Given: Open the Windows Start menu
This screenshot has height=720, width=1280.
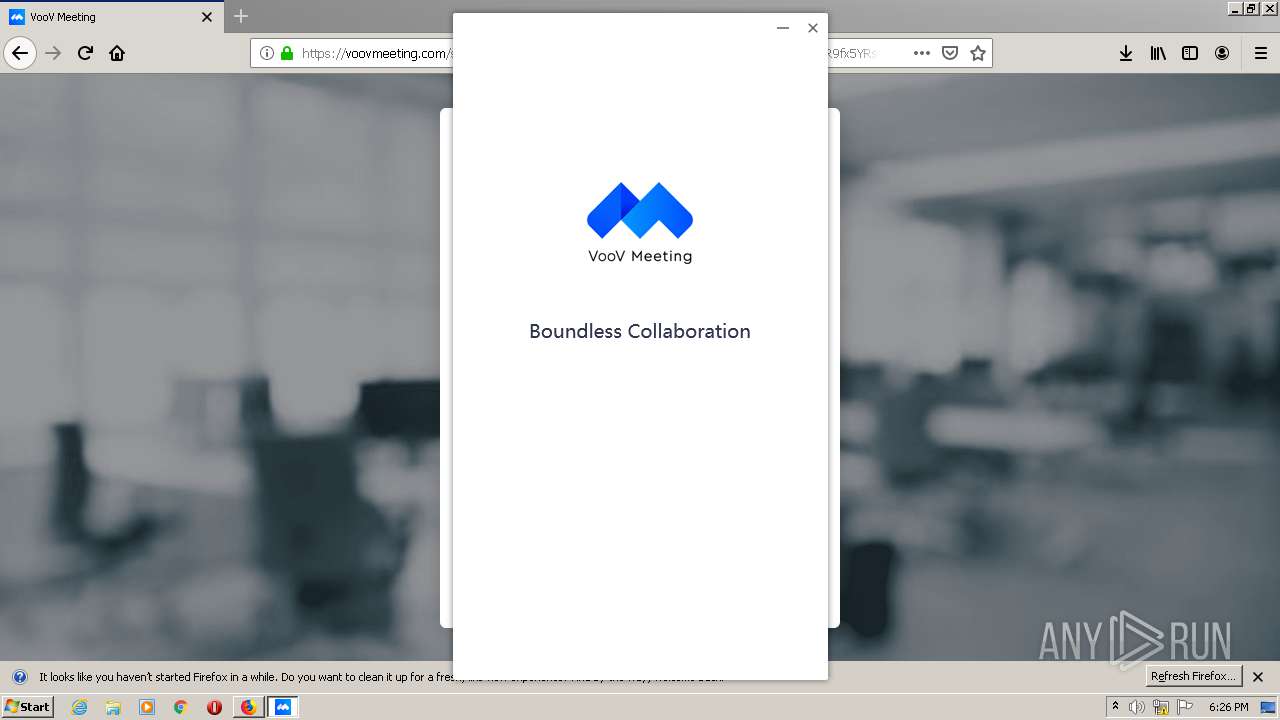Looking at the screenshot, I should (28, 706).
